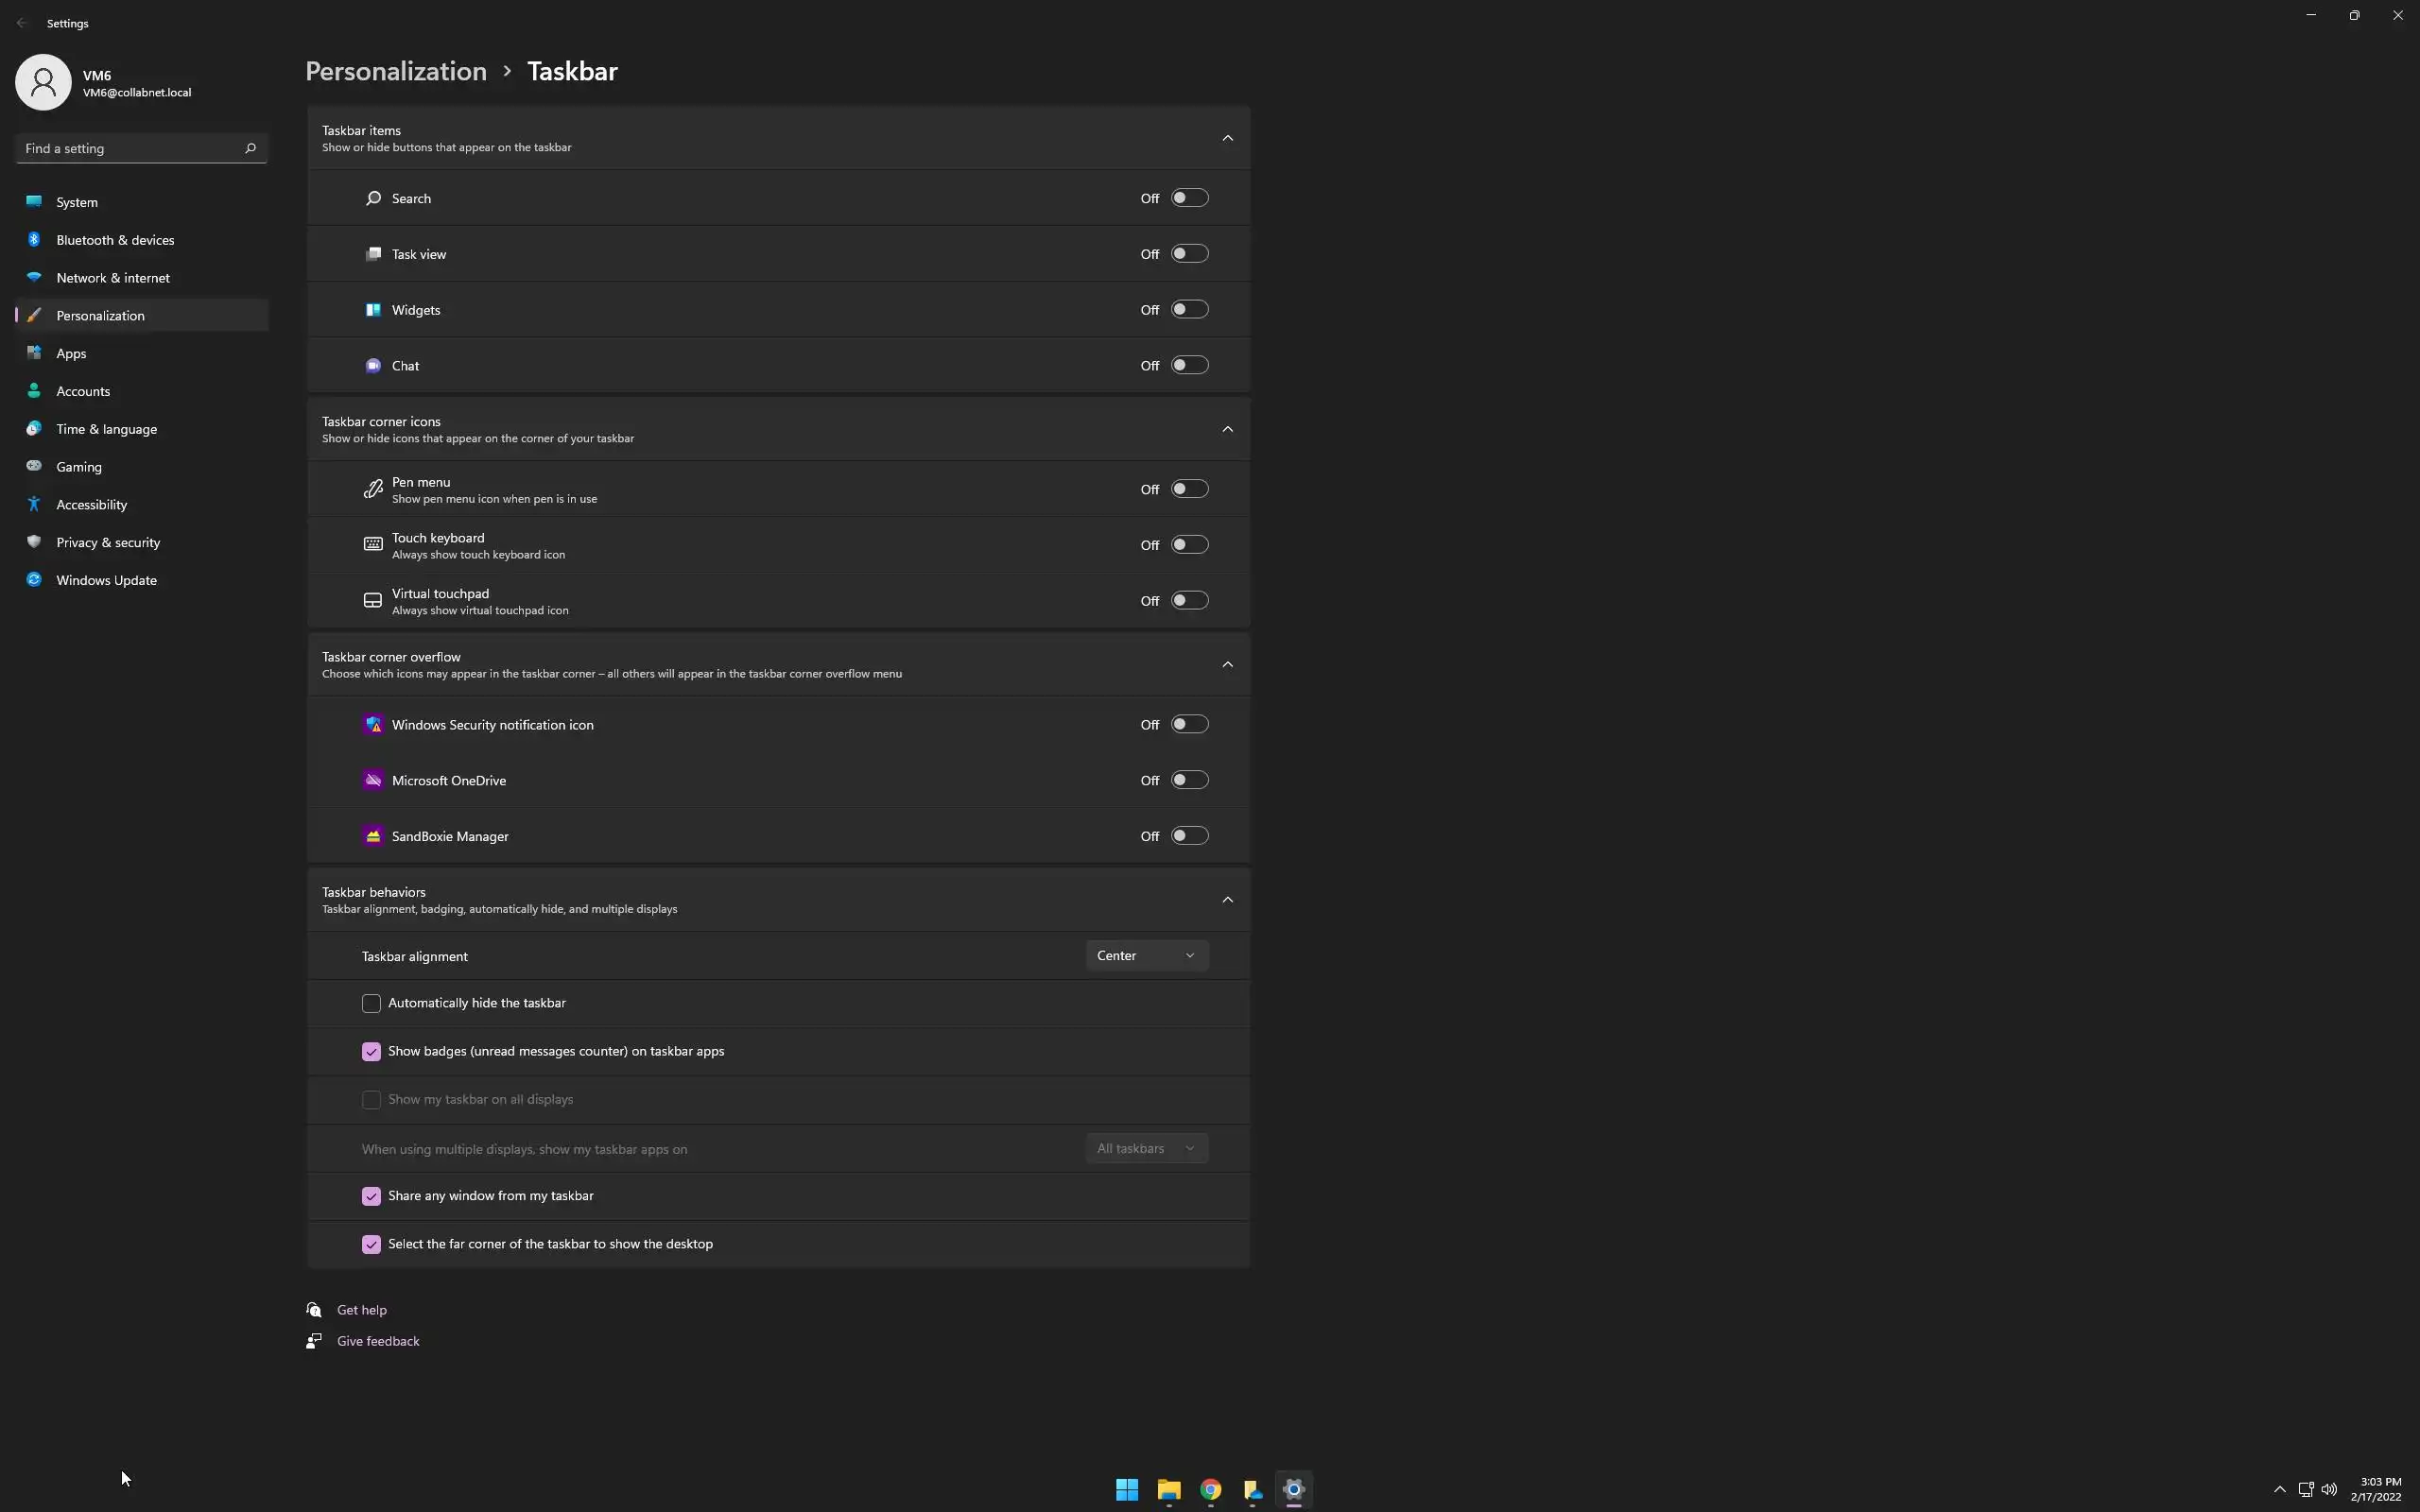Click the search magnifier in Find a setting
Screen dimensions: 2420x1512
coord(250,148)
